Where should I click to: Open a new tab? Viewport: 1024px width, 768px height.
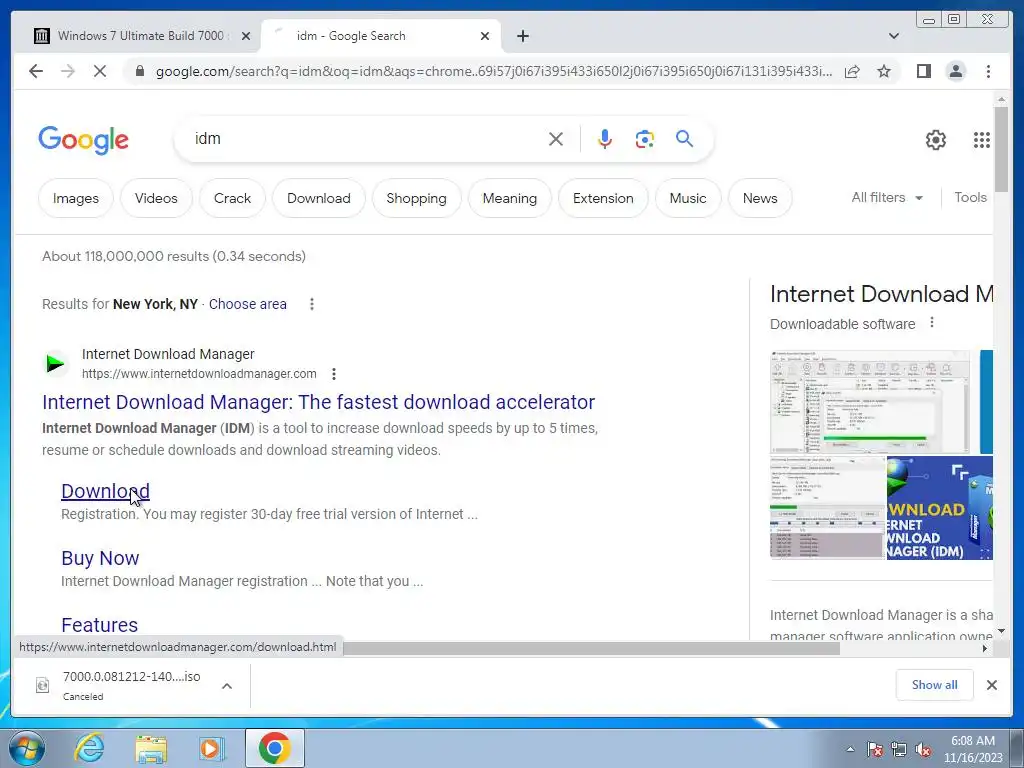[x=522, y=36]
